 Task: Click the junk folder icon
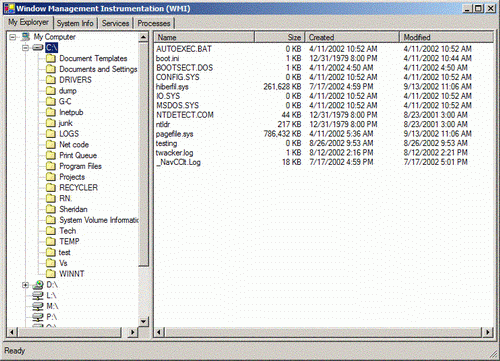point(51,123)
